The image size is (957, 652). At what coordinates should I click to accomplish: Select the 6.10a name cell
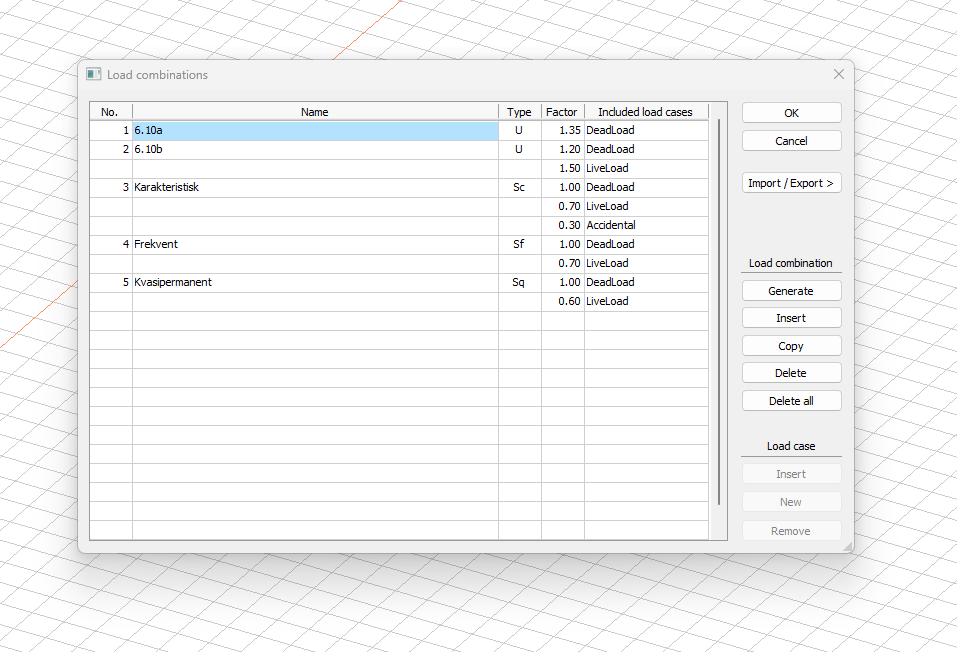pyautogui.click(x=315, y=130)
